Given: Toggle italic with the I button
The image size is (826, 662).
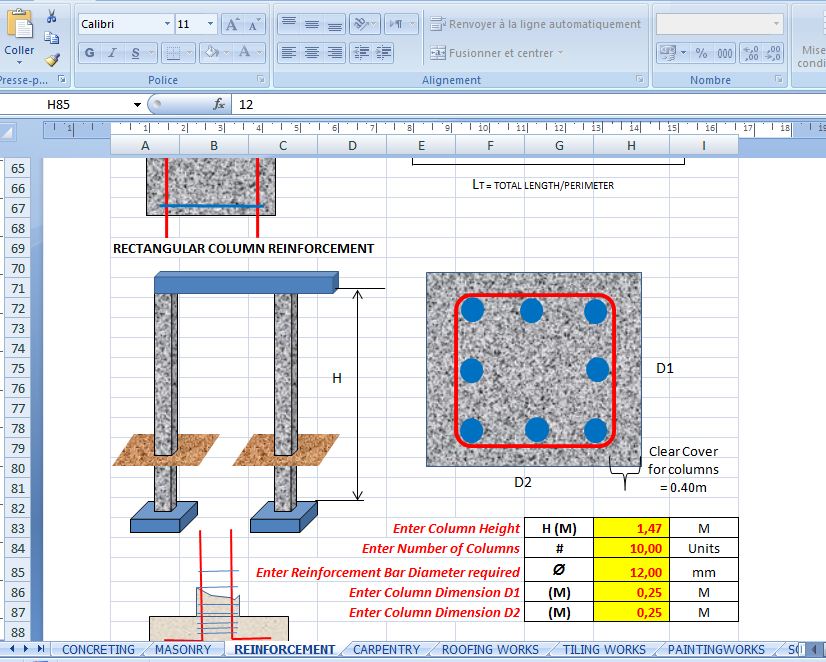Looking at the screenshot, I should (x=111, y=52).
